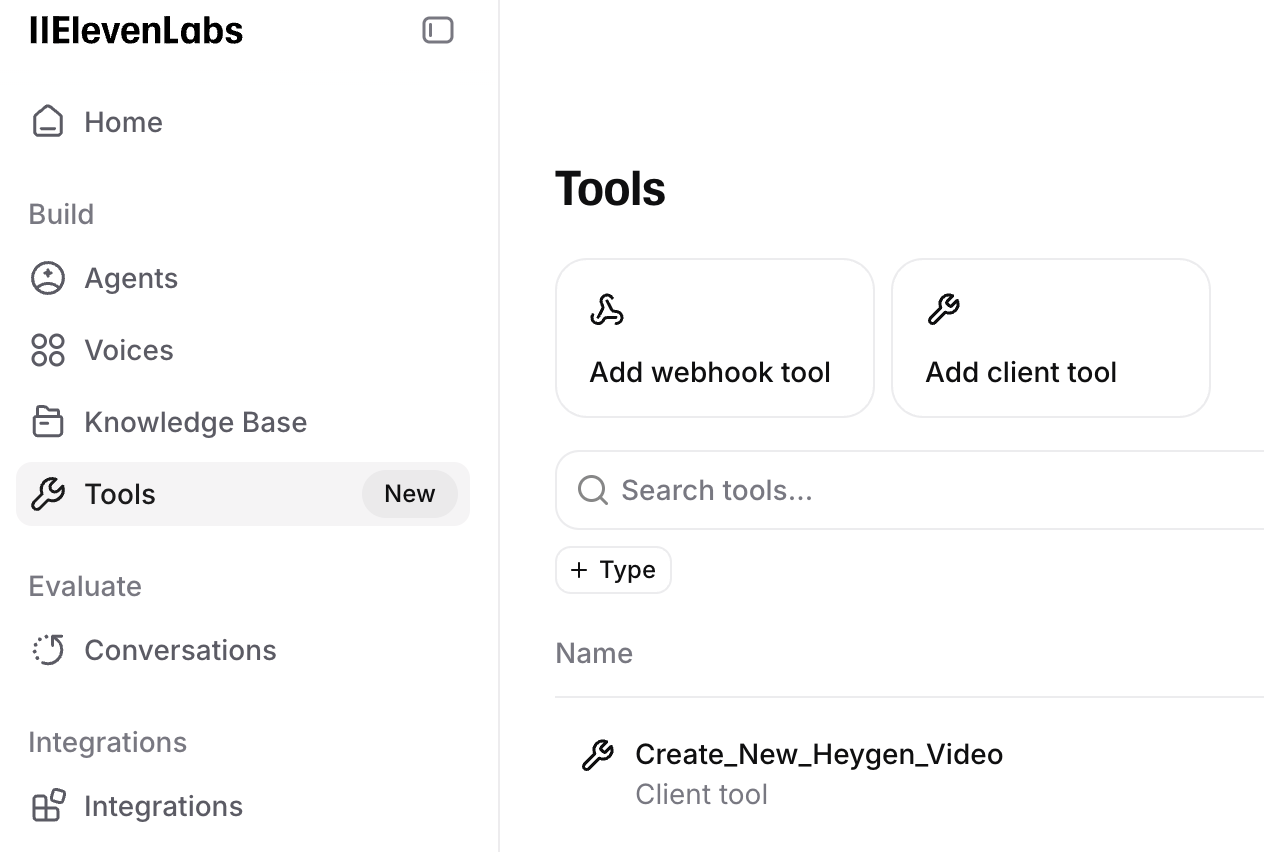Select the Home icon in the sidebar
1264x852 pixels.
tap(47, 120)
